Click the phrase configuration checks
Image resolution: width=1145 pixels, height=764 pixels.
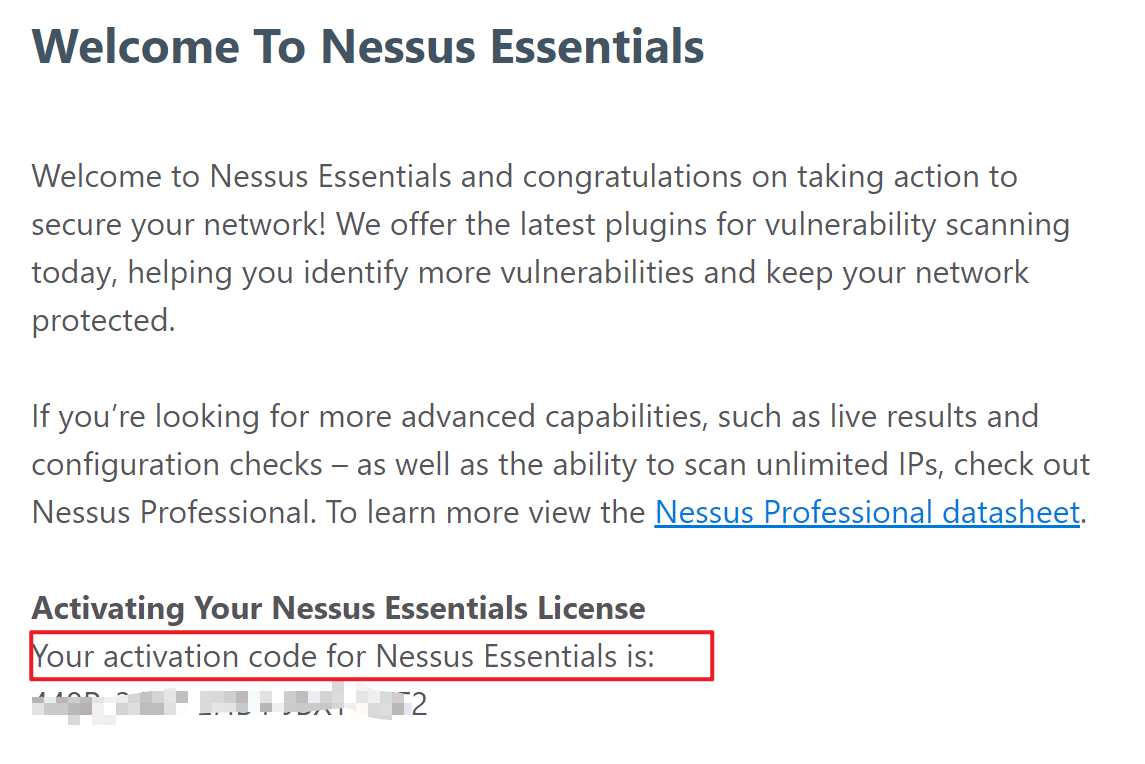coord(177,465)
